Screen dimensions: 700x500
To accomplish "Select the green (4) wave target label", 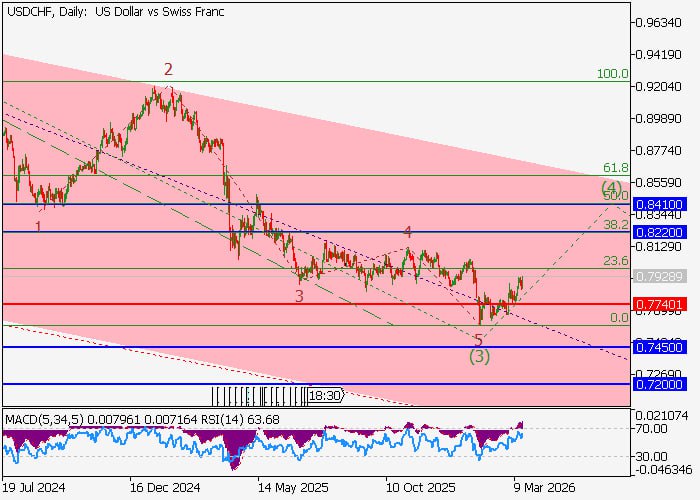I will click(611, 187).
